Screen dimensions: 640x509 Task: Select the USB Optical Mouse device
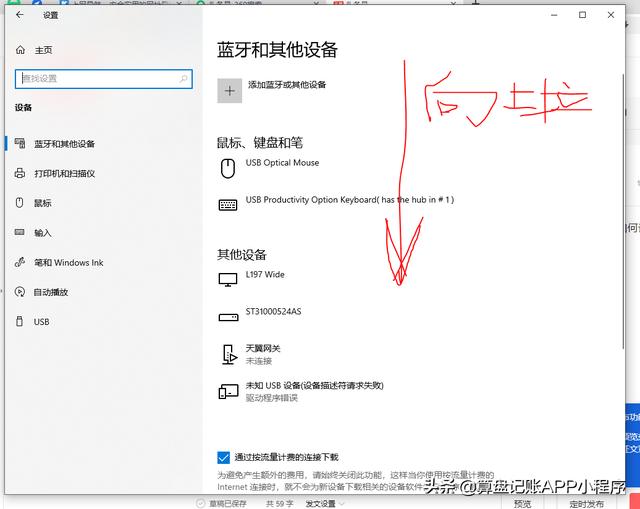[x=269, y=168]
